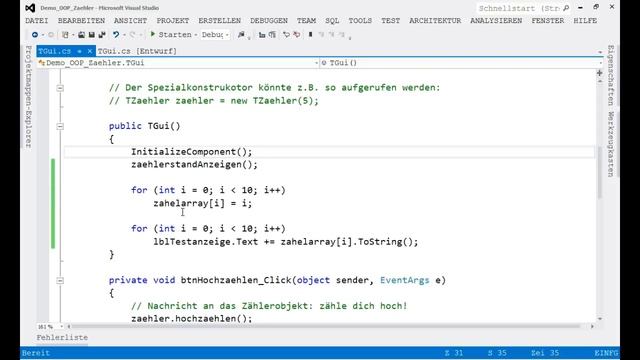Open the DATEI menu
This screenshot has width=640, height=360.
[37, 20]
